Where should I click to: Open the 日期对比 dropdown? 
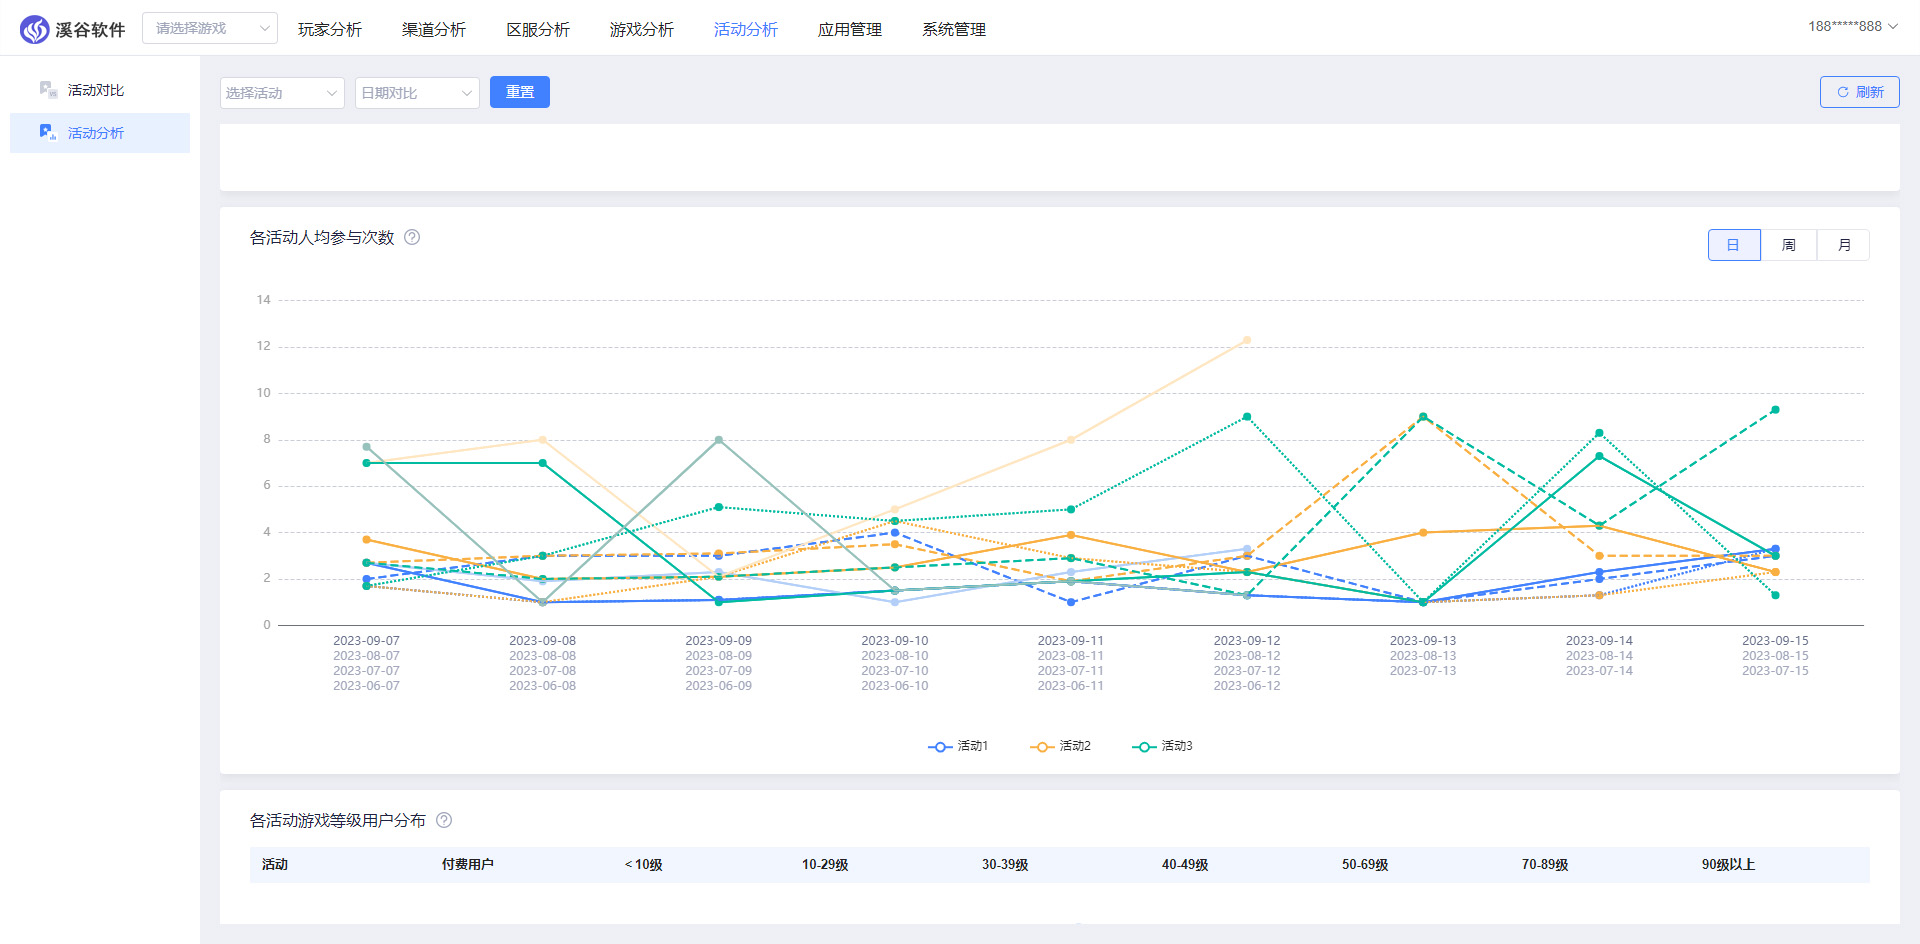(417, 93)
